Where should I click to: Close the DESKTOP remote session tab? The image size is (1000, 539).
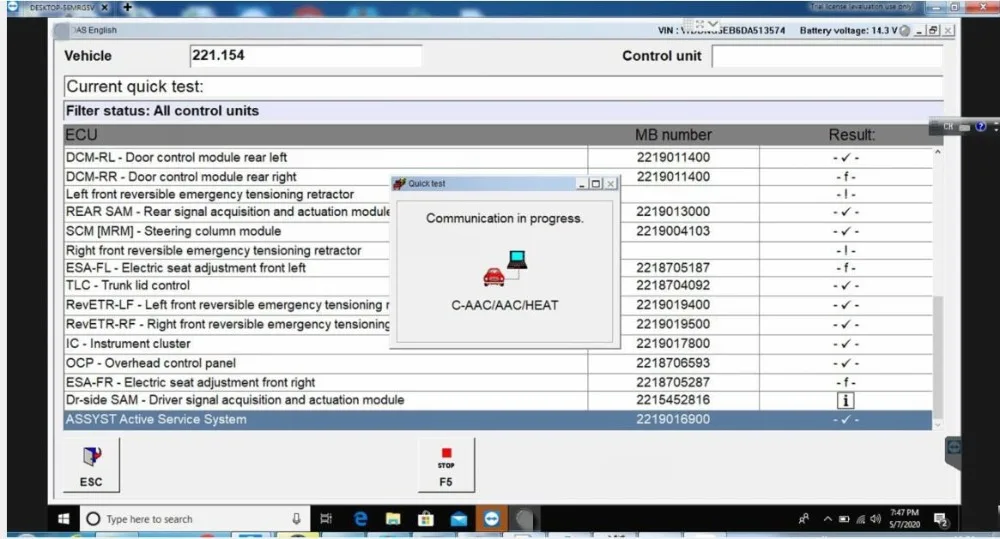click(105, 7)
